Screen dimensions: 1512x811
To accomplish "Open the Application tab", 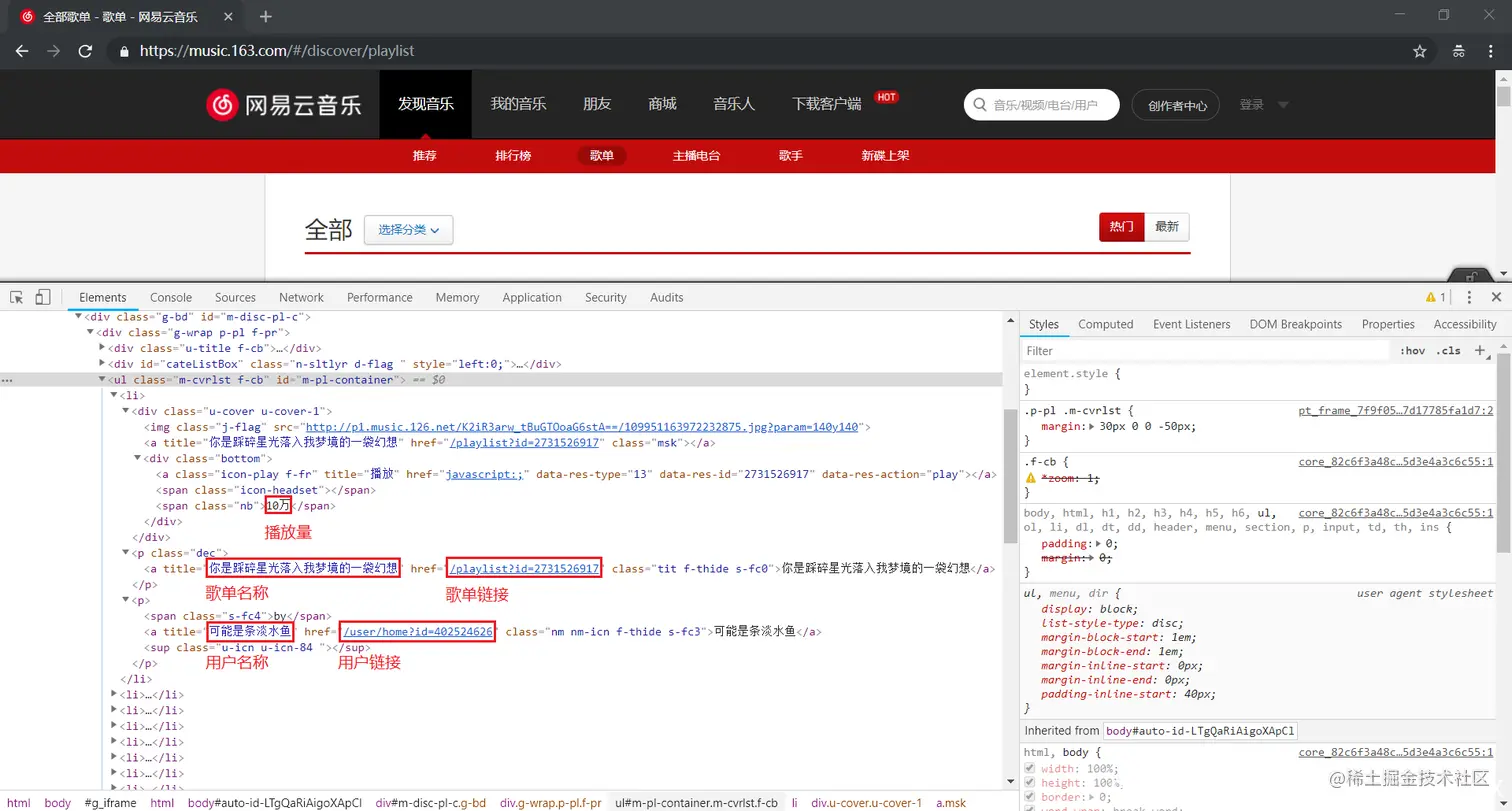I will [532, 297].
